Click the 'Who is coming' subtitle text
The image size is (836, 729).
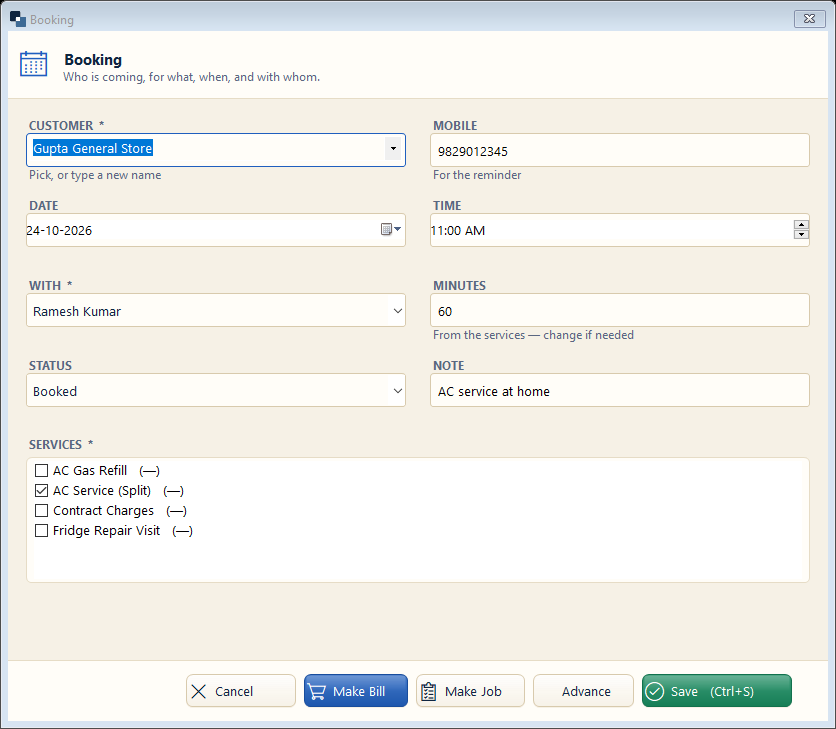191,77
